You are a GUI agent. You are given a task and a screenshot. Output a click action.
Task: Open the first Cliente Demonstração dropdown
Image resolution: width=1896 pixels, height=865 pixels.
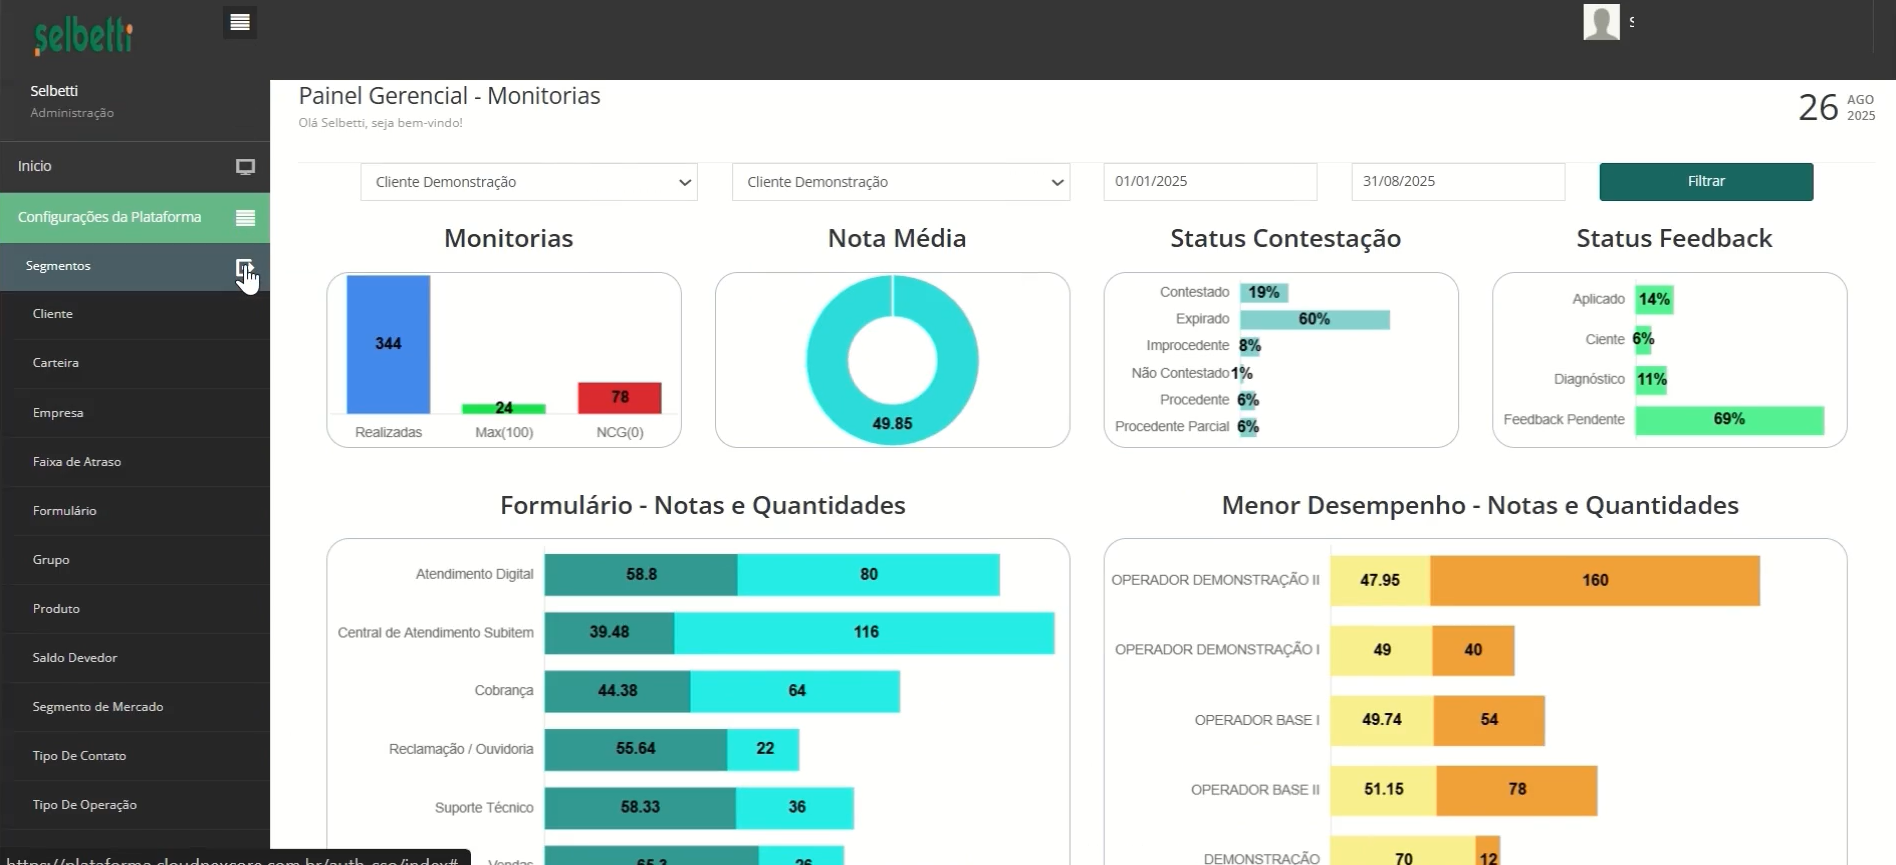click(529, 182)
